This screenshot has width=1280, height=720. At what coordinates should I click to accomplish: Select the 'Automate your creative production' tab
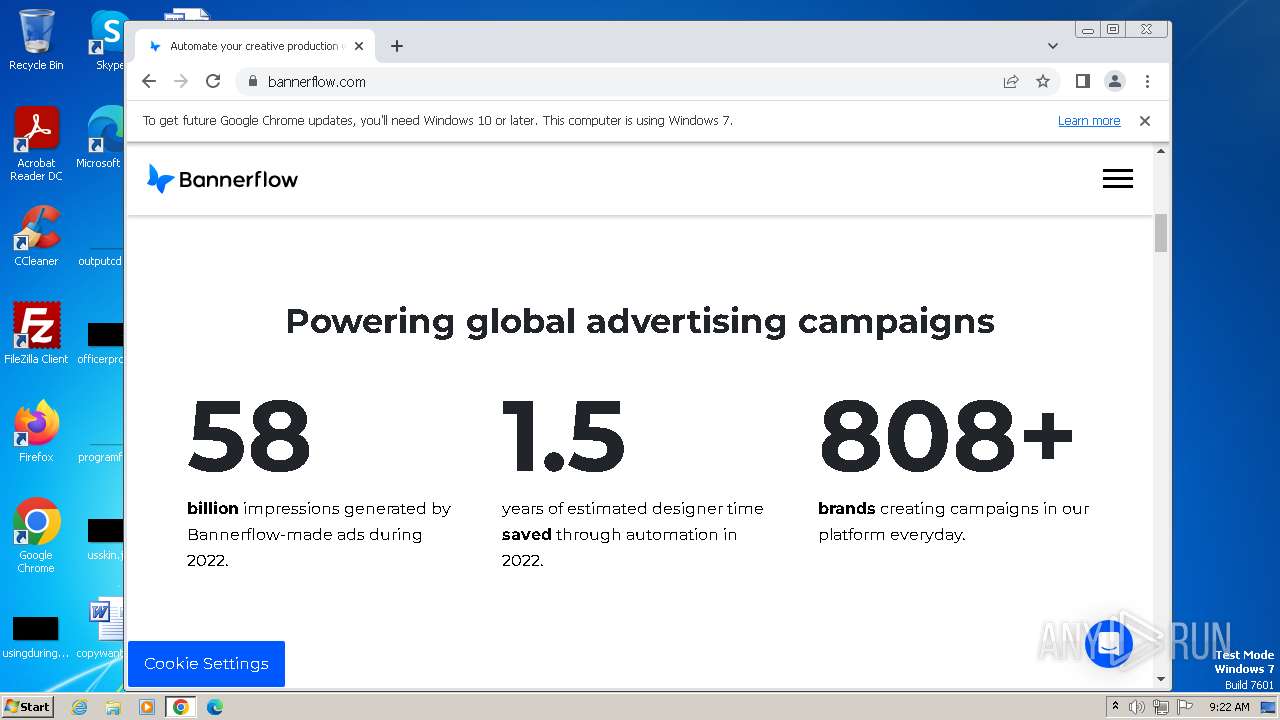click(x=256, y=46)
